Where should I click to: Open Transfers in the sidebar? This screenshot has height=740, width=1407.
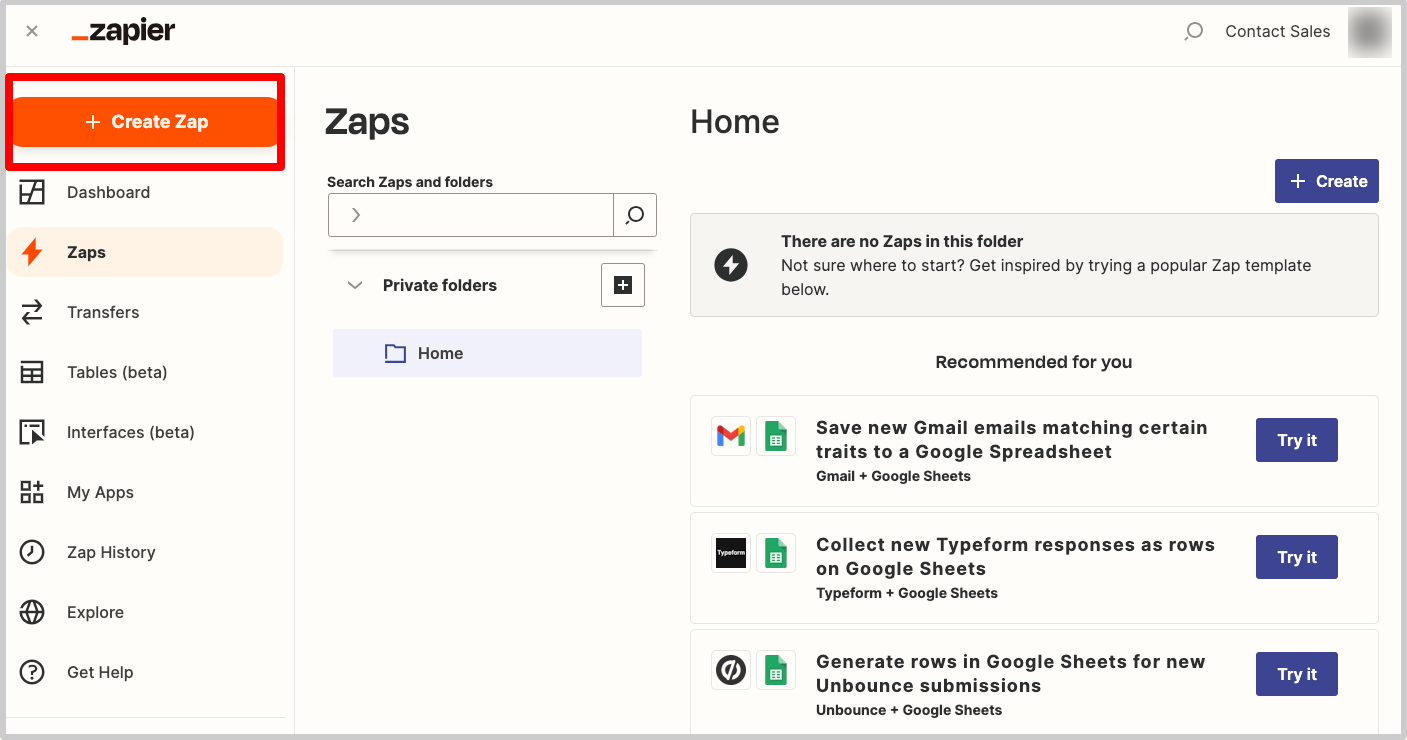pyautogui.click(x=103, y=312)
